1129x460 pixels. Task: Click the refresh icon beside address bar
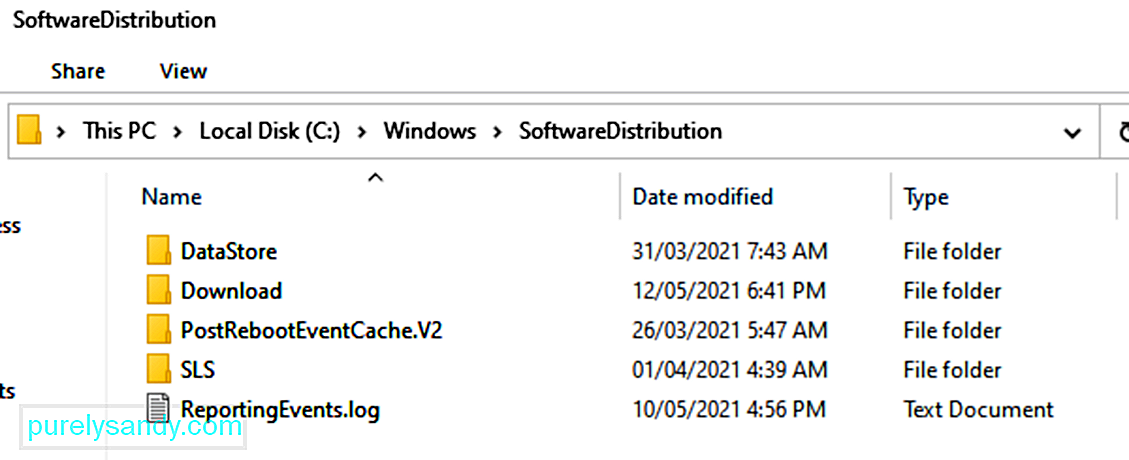(1122, 132)
